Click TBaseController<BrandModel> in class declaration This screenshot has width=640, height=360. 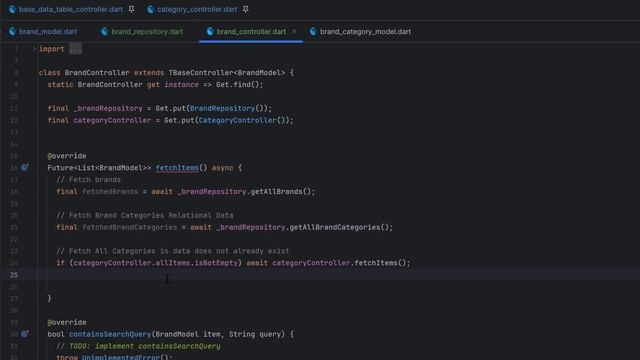[x=227, y=73]
